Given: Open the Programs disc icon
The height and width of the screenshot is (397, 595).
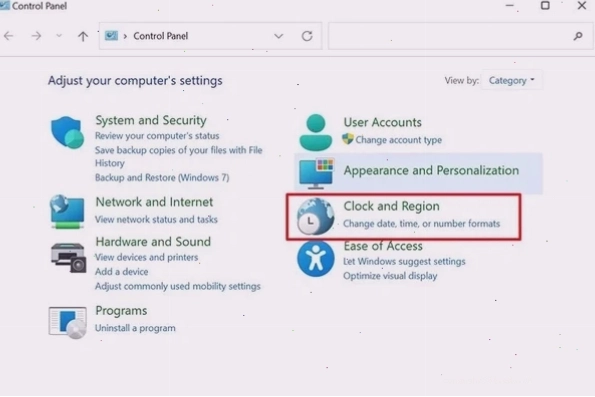Looking at the screenshot, I should pyautogui.click(x=68, y=322).
